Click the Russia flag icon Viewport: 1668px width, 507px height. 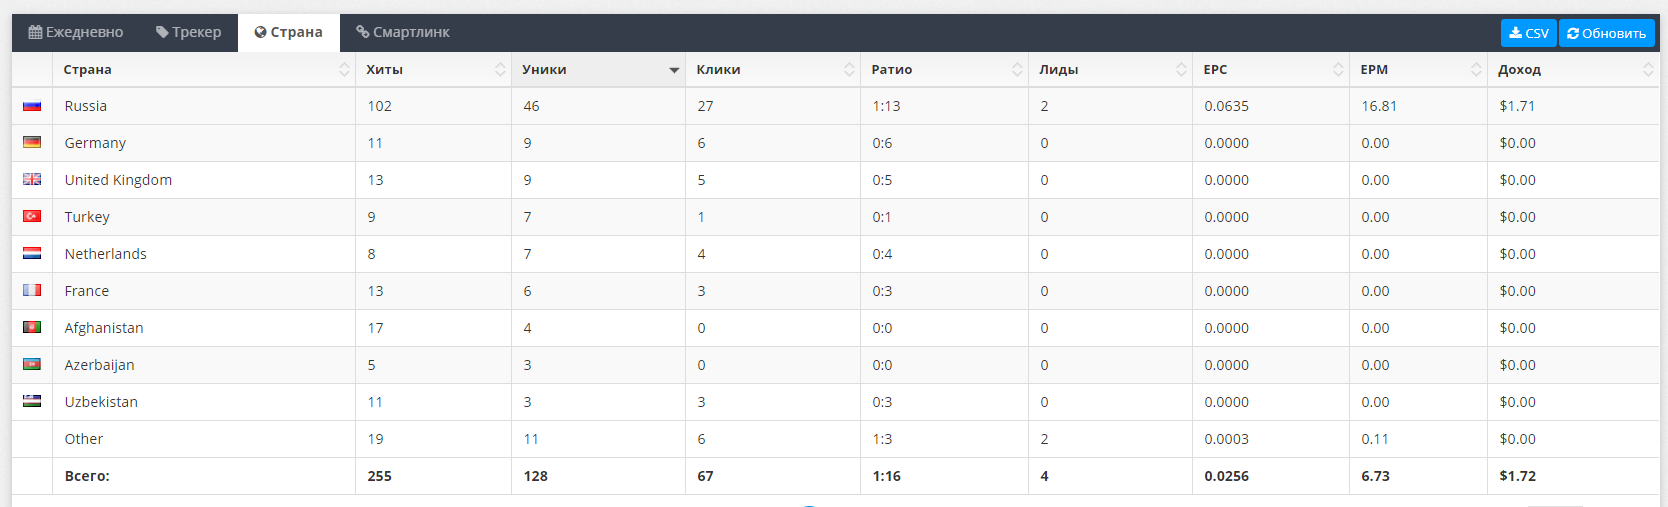[32, 106]
